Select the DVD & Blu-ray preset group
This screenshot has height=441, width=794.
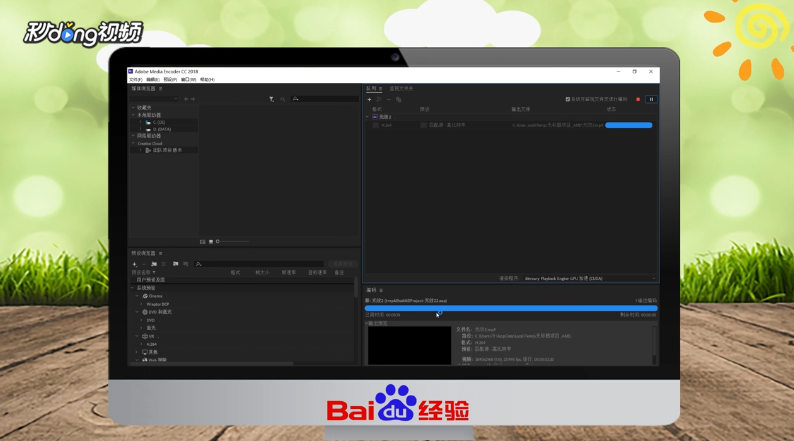(160, 312)
